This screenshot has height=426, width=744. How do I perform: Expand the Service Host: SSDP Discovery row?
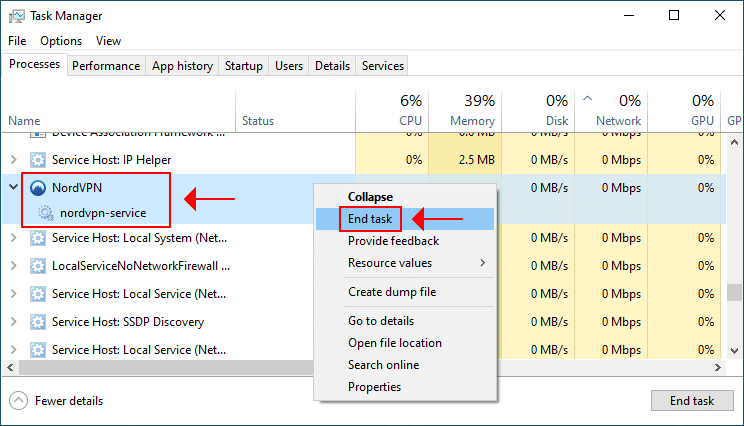[14, 322]
